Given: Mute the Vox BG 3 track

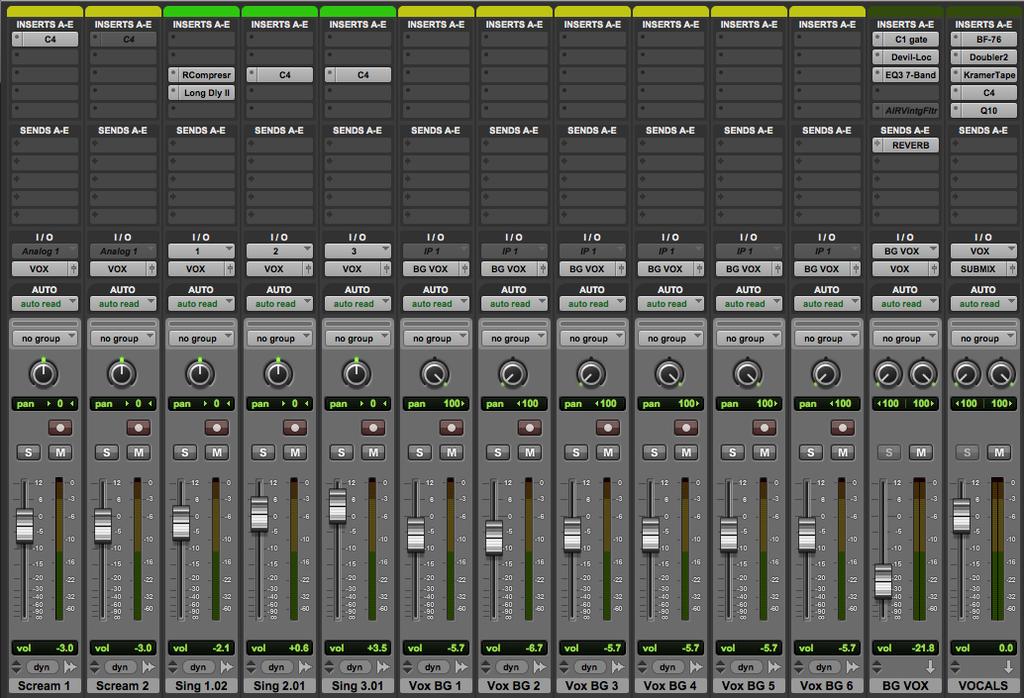Looking at the screenshot, I should pyautogui.click(x=608, y=452).
